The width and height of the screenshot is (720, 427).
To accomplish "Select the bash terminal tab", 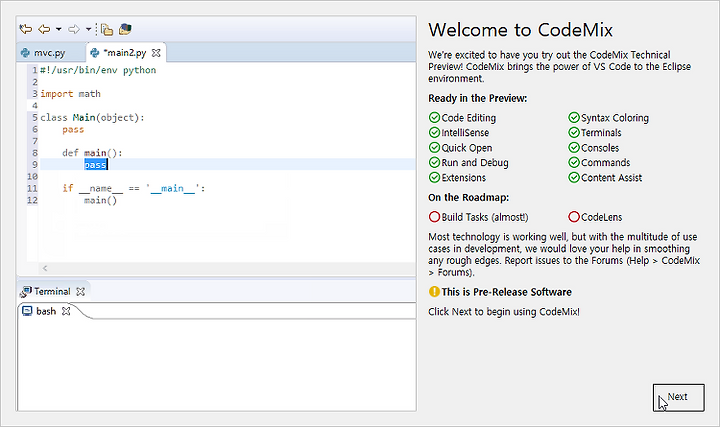I will (46, 311).
